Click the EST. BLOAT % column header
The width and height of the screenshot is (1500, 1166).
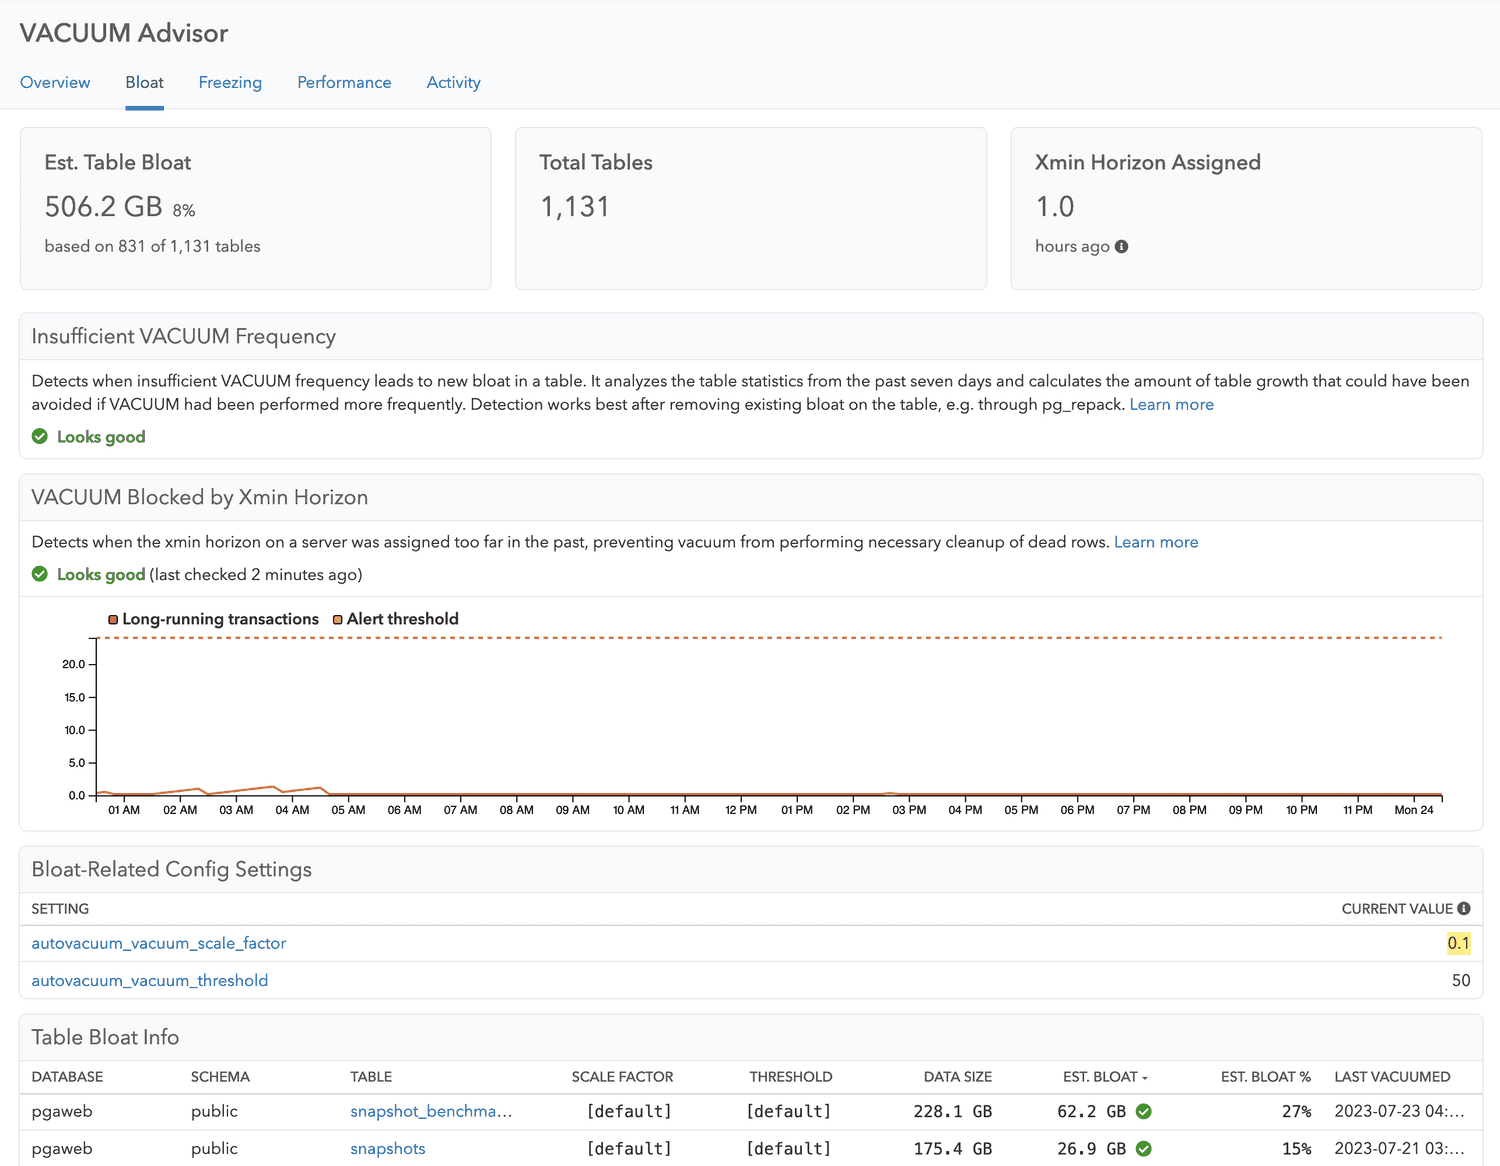click(1265, 1077)
